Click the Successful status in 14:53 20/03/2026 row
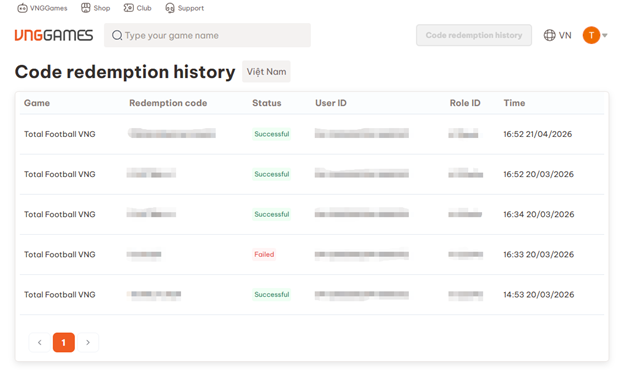 pyautogui.click(x=272, y=294)
